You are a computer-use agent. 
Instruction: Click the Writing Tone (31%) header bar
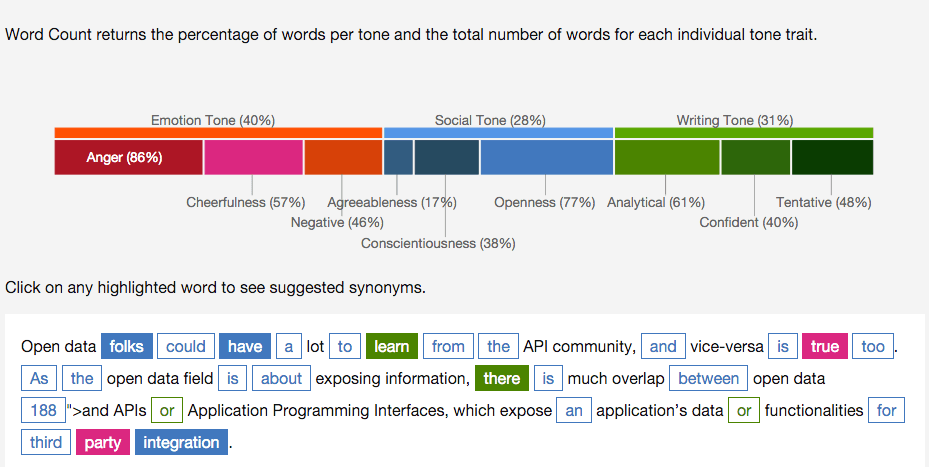743,132
